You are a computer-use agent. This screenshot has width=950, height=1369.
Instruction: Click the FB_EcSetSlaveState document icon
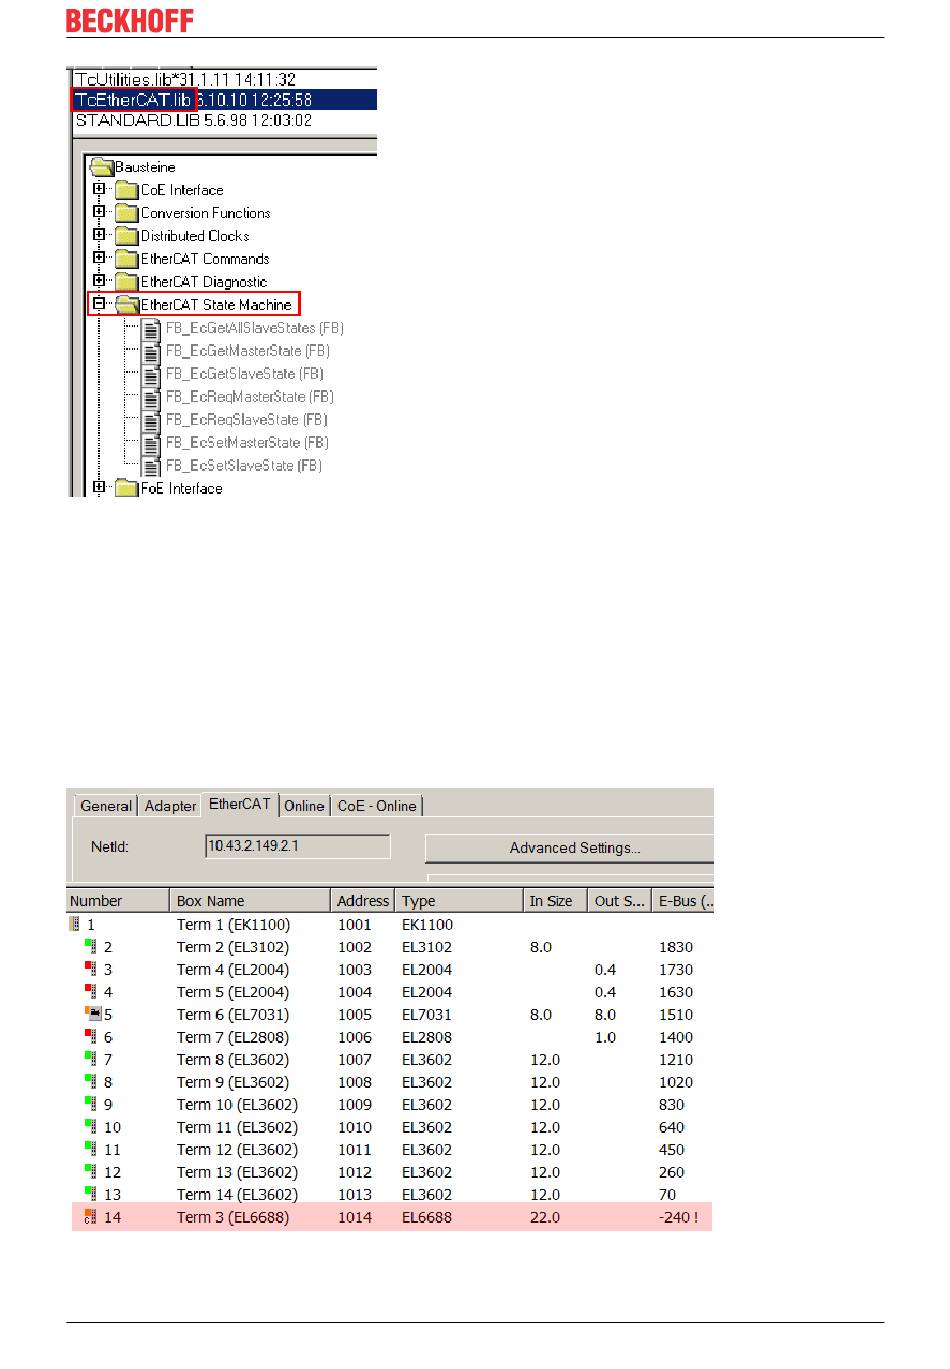[151, 467]
